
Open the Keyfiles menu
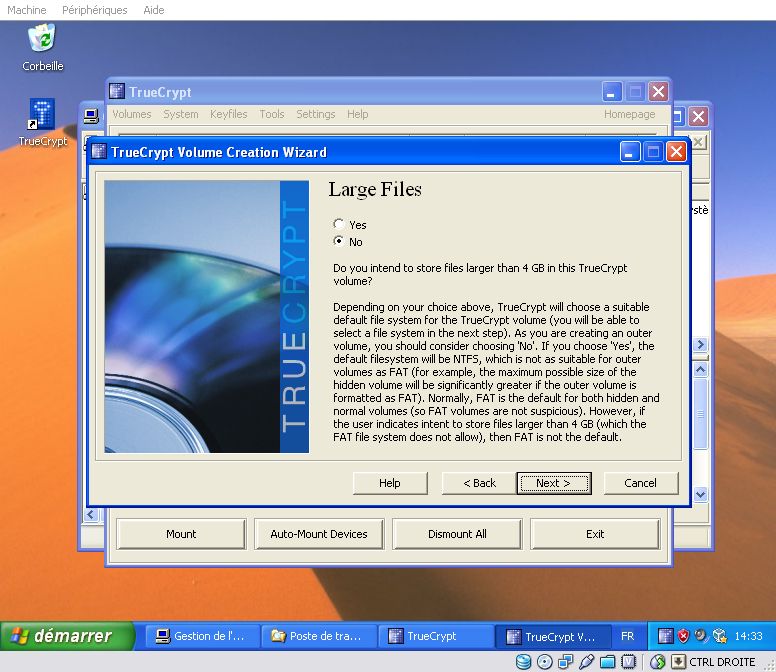point(228,114)
